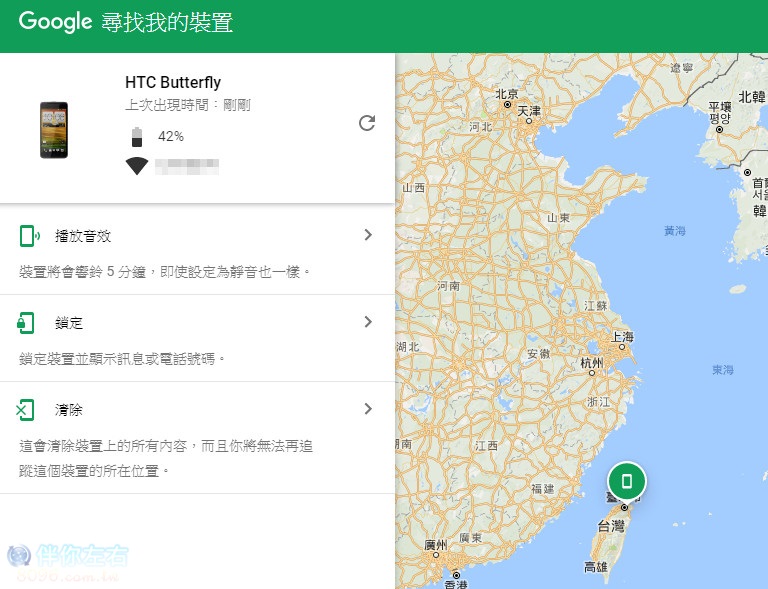This screenshot has height=589, width=768.
Task: Expand the 播放音效 option chevron
Action: coord(368,235)
